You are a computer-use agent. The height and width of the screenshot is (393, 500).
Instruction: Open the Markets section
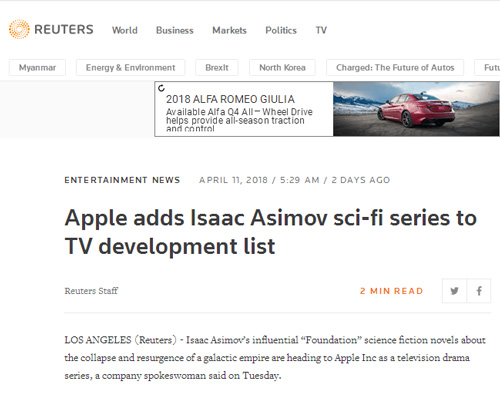click(229, 30)
